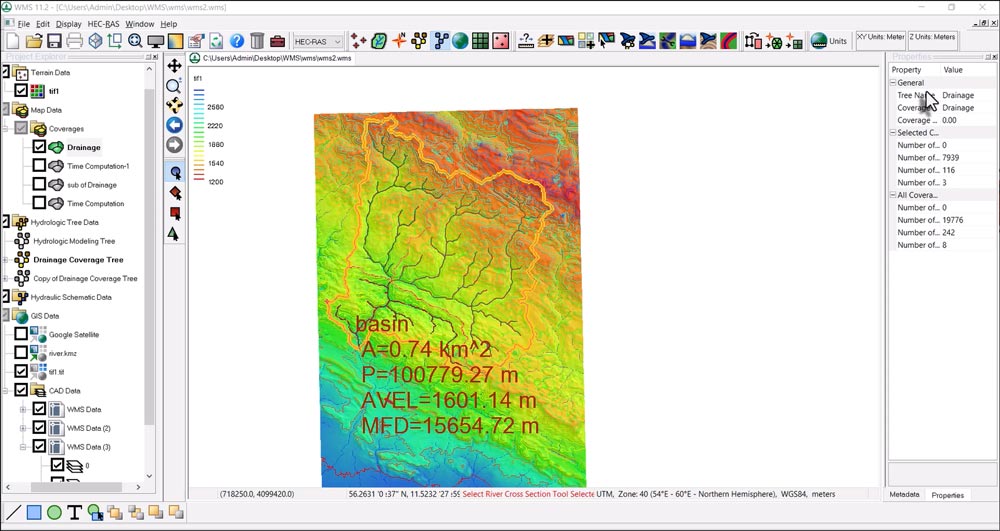
Task: Click the Print icon in toolbar
Action: pos(74,41)
